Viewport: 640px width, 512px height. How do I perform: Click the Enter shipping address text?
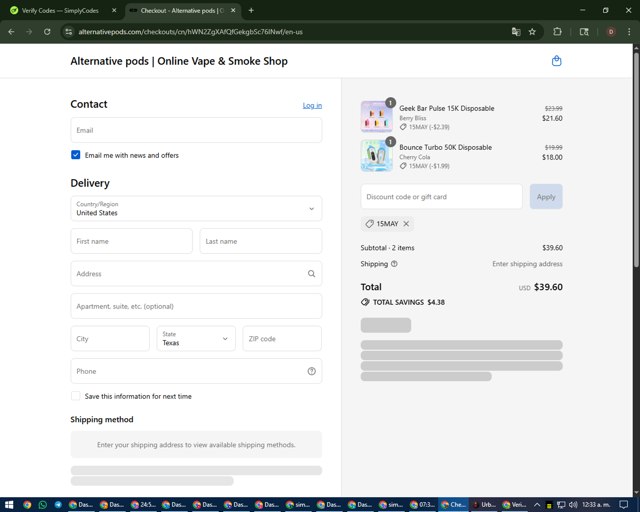[x=527, y=264]
